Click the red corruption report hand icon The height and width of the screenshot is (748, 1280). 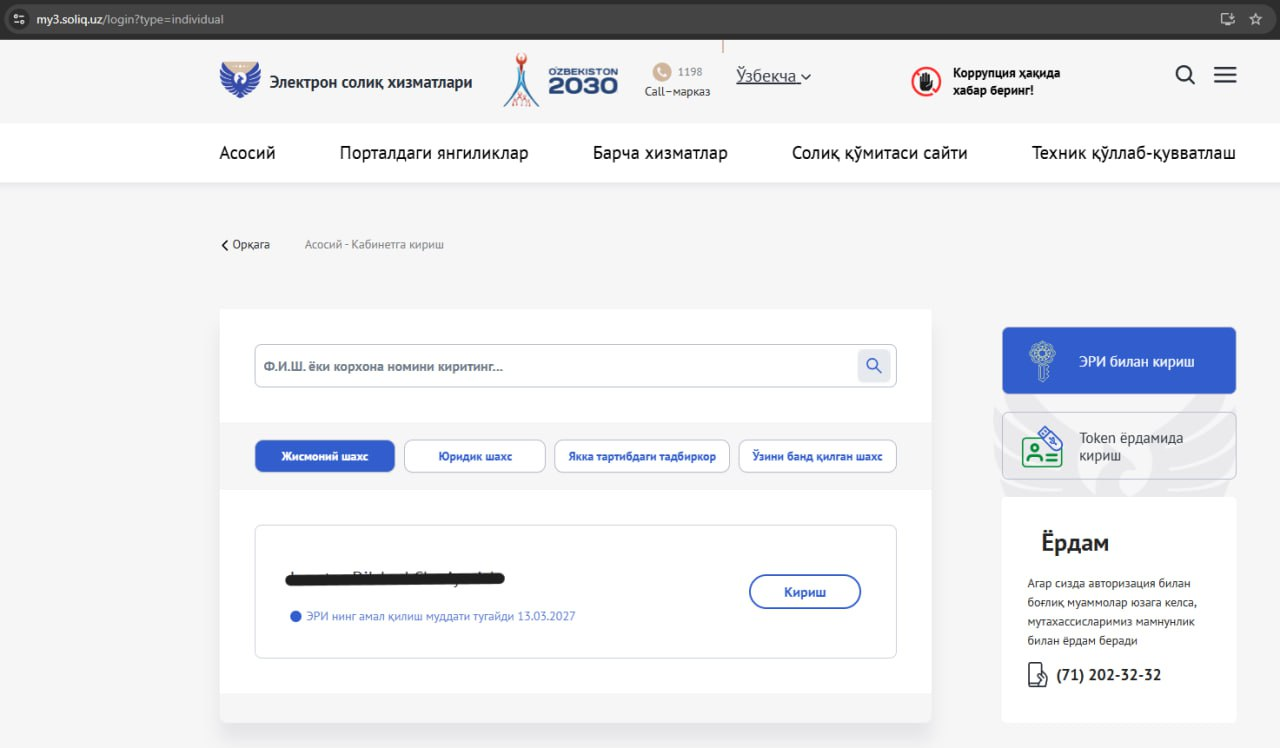pos(926,81)
